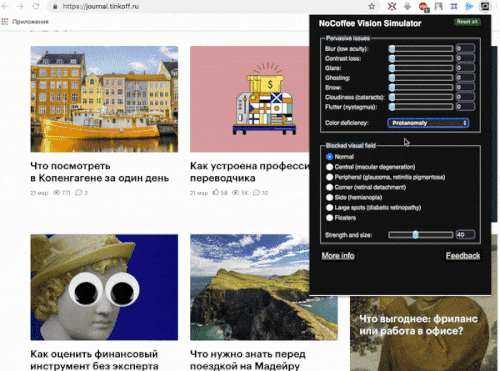Select Side (hemianopia) option
500x371 pixels.
tap(329, 197)
